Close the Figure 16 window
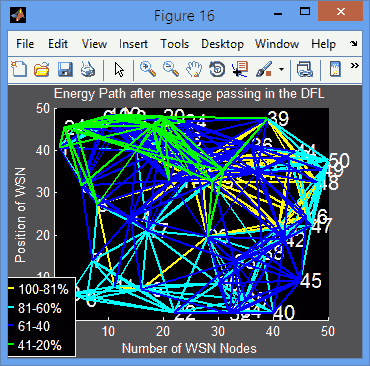This screenshot has height=366, width=370. point(340,12)
